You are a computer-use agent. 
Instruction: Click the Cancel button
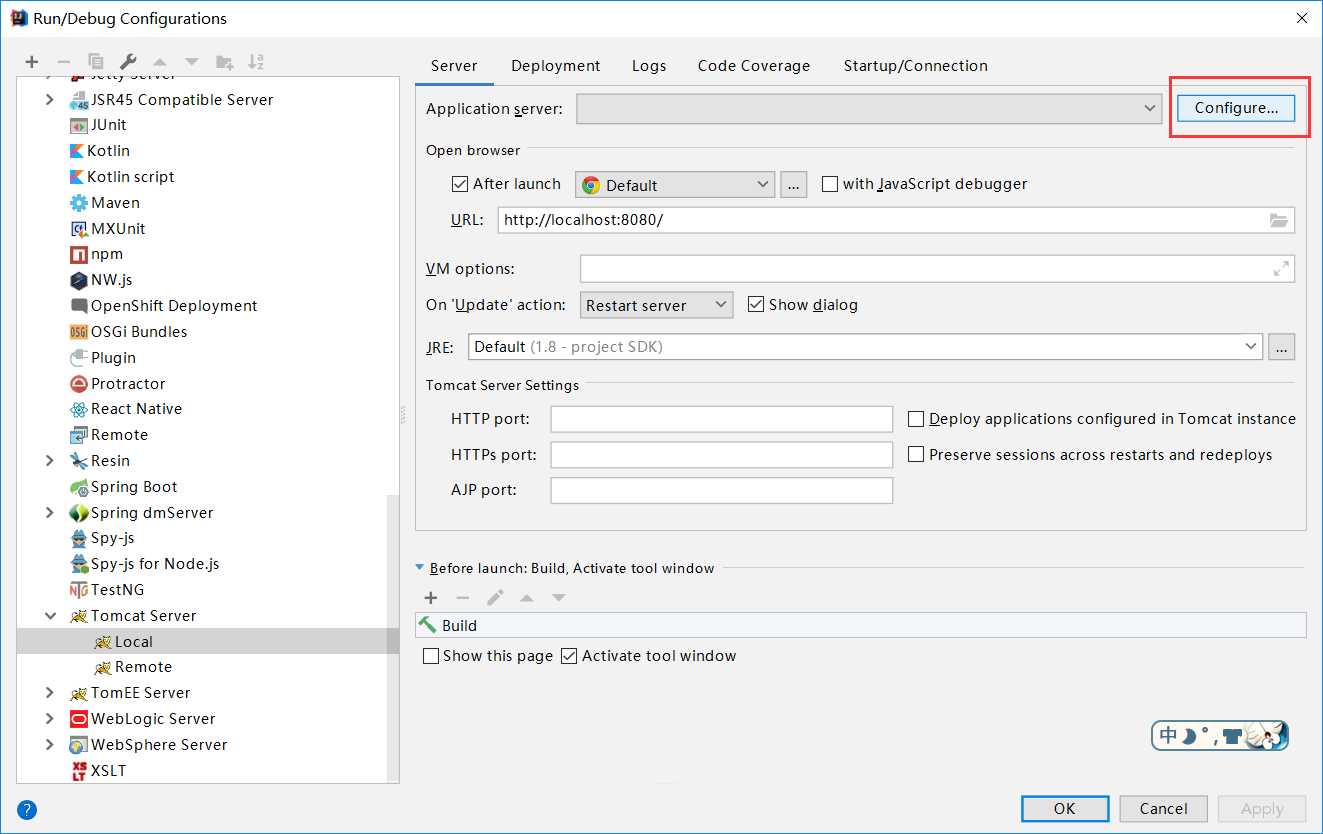(x=1164, y=809)
